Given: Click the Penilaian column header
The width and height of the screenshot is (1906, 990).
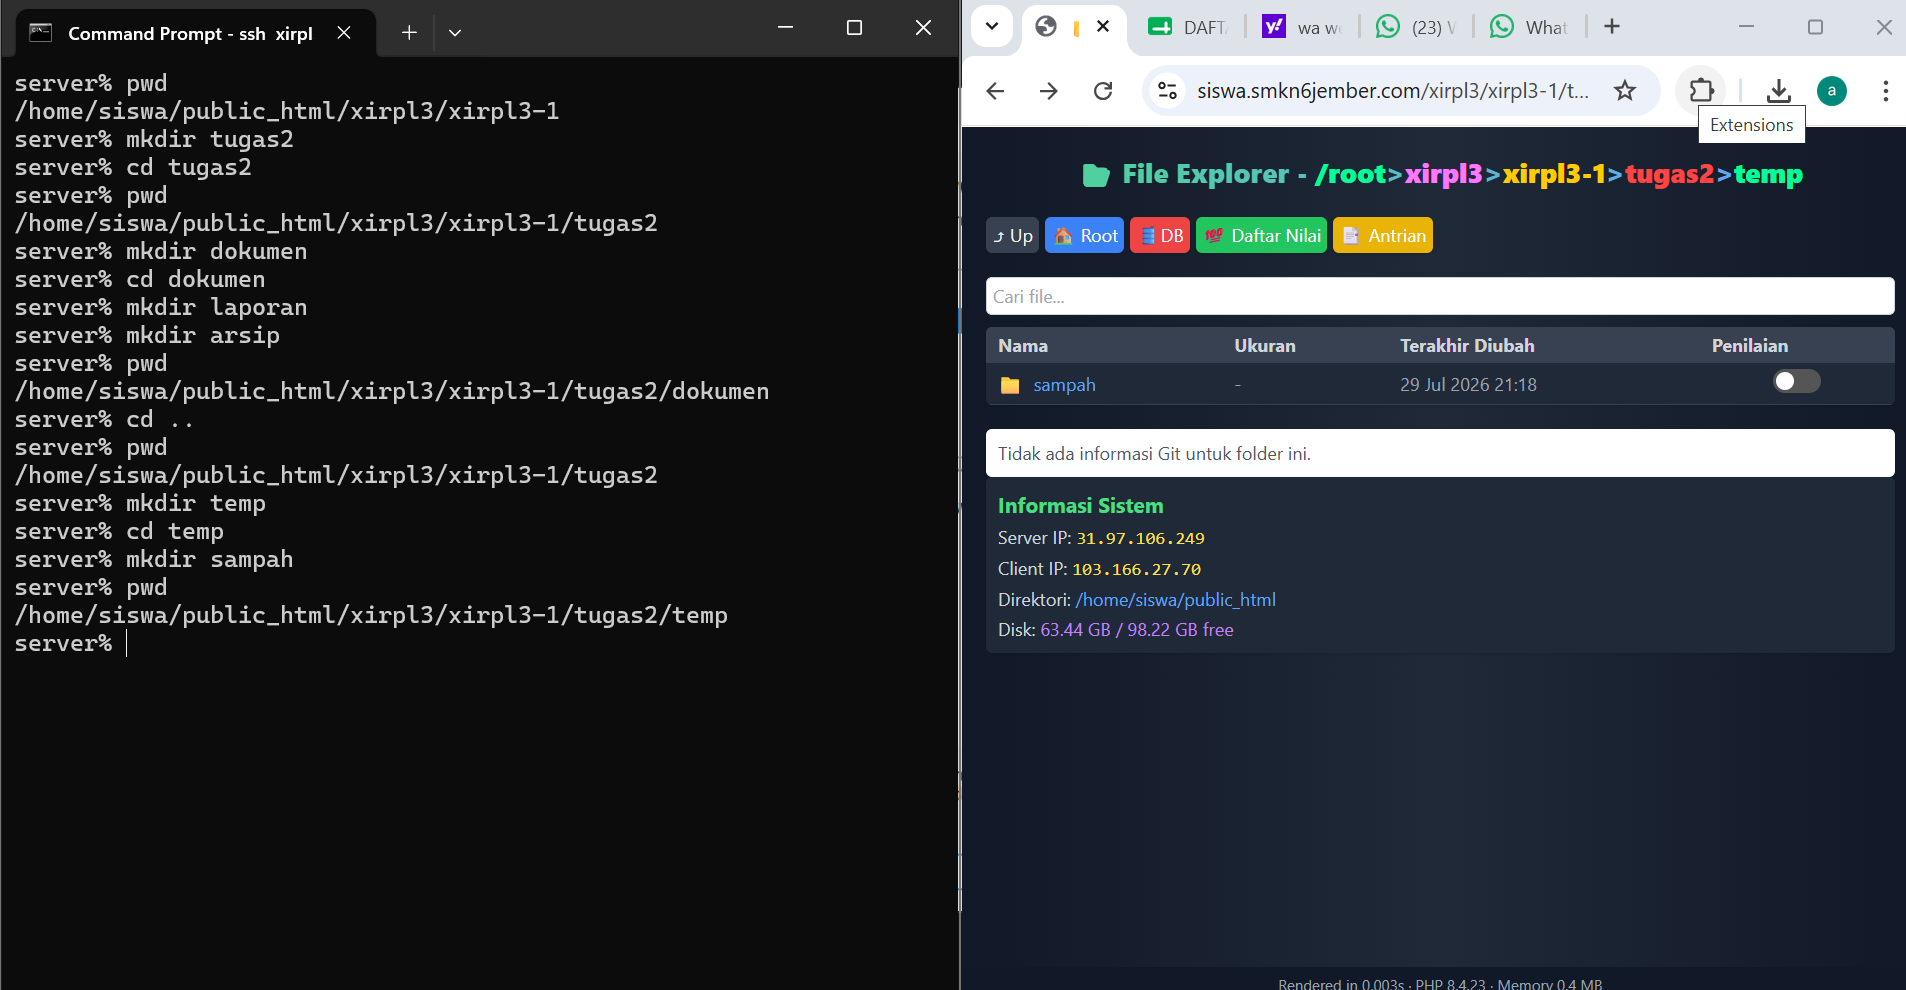Looking at the screenshot, I should [x=1750, y=346].
